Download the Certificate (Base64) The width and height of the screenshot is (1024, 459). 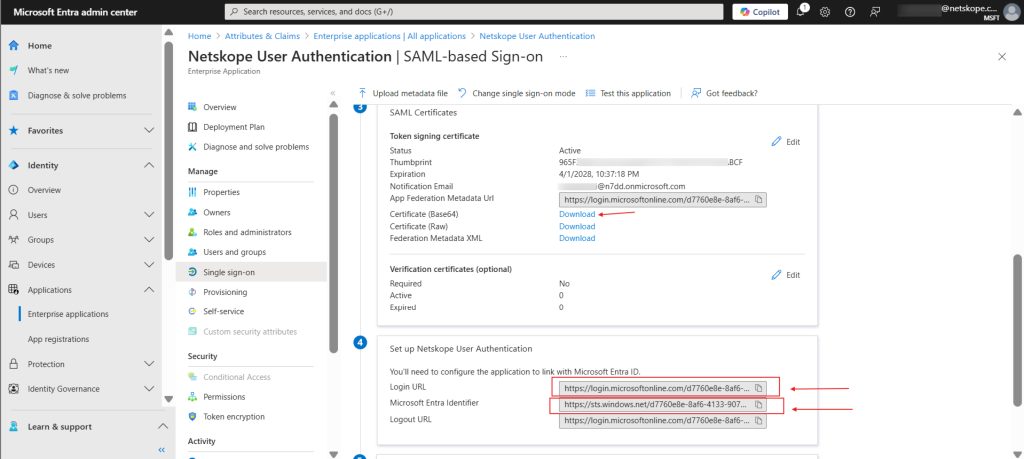[x=577, y=214]
